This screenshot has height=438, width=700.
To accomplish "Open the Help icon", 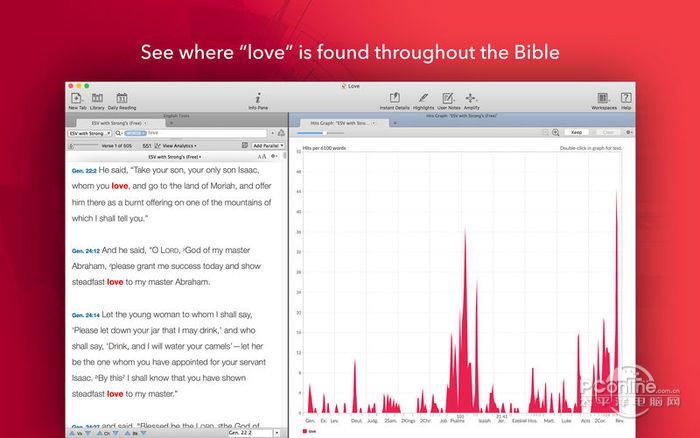I will coord(626,98).
